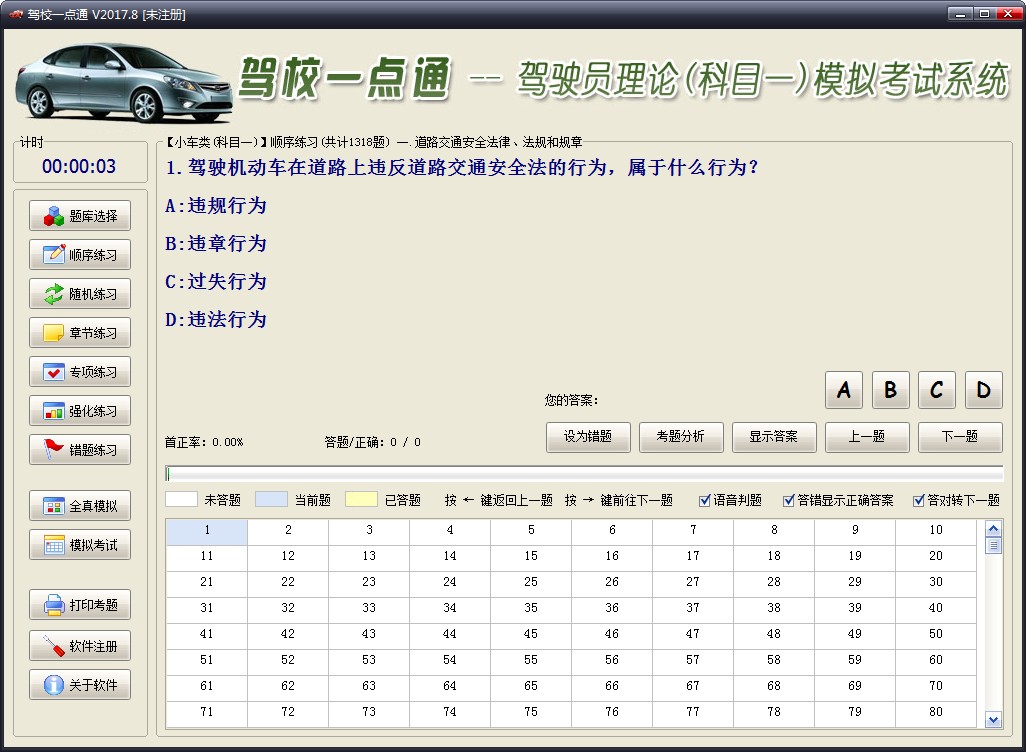
Task: Begin 模拟考试 mock exam
Action: pos(78,545)
